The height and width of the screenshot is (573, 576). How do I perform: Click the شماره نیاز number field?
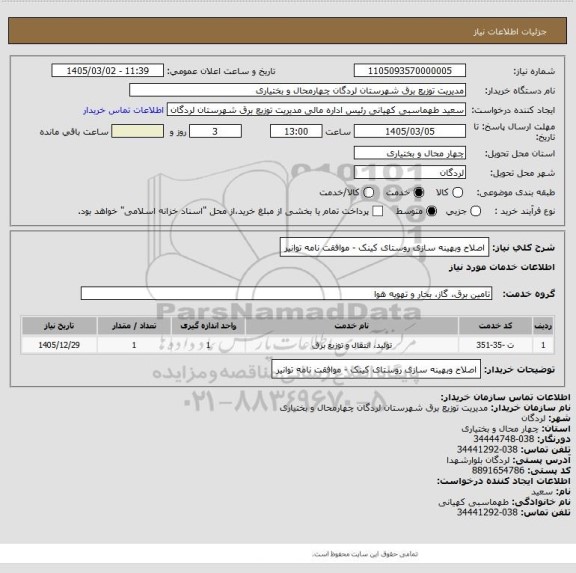[x=410, y=71]
